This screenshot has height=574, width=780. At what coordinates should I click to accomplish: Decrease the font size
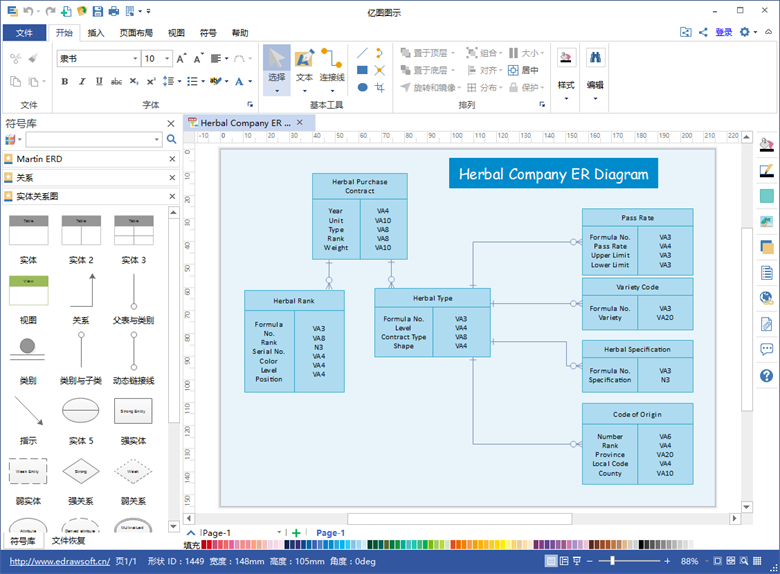coord(198,59)
